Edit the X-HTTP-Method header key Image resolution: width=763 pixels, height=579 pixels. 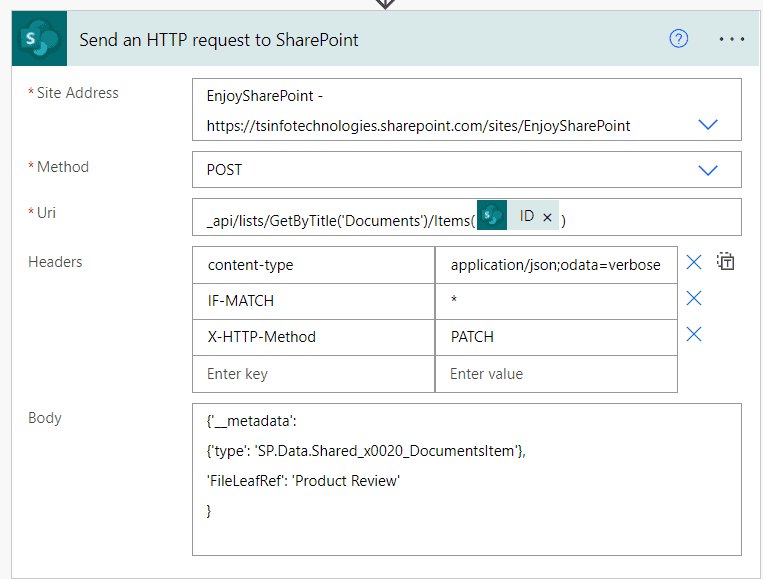tap(313, 337)
